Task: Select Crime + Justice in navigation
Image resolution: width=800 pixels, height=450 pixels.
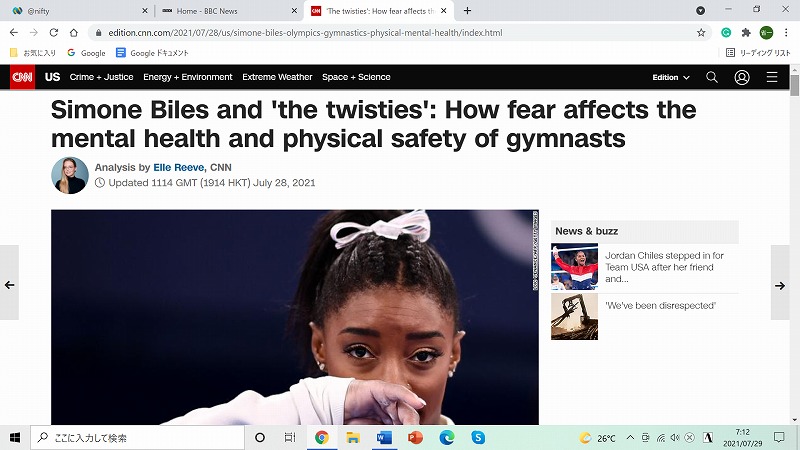Action: click(102, 77)
